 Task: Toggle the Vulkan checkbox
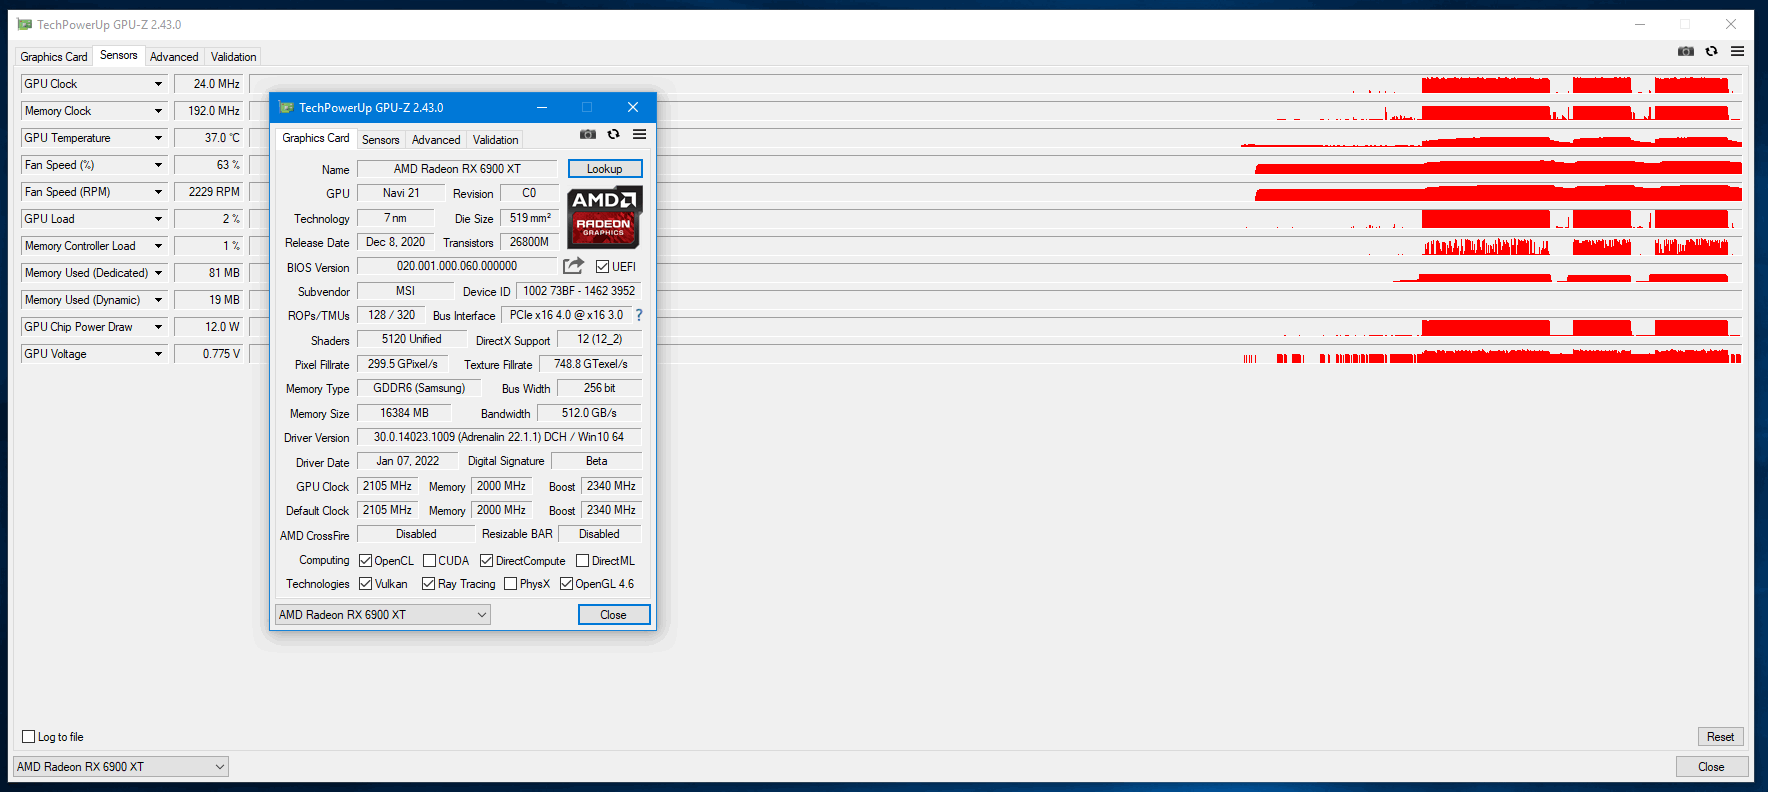(x=365, y=584)
